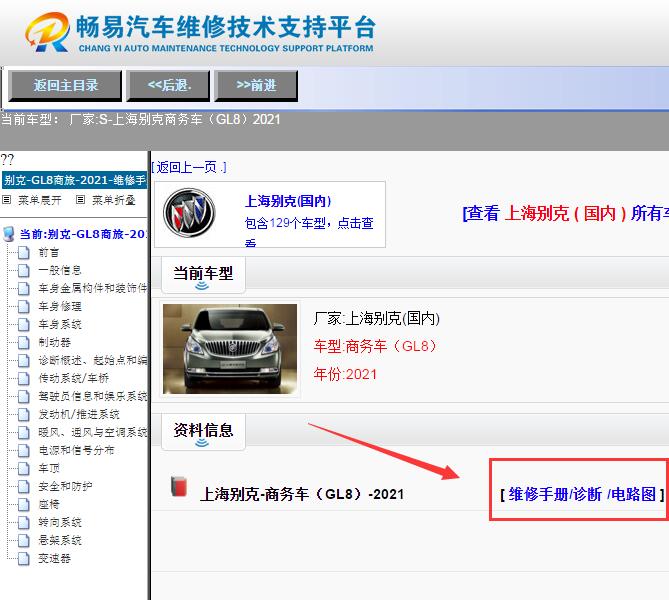This screenshot has width=669, height=600.
Task: Click the 厂家:上海别克(国内) text
Action: click(376, 318)
